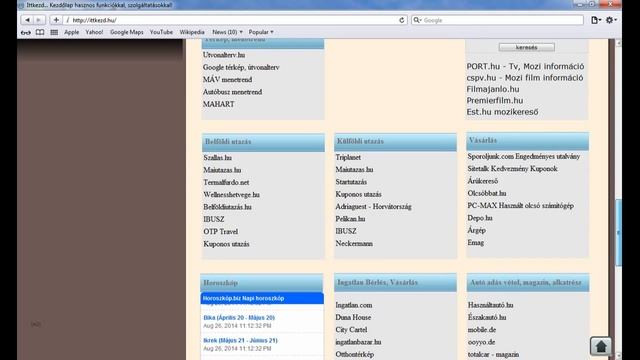Screen dimensions: 640x360
Task: Open the Pelikan.hu link
Action: coord(350,219)
